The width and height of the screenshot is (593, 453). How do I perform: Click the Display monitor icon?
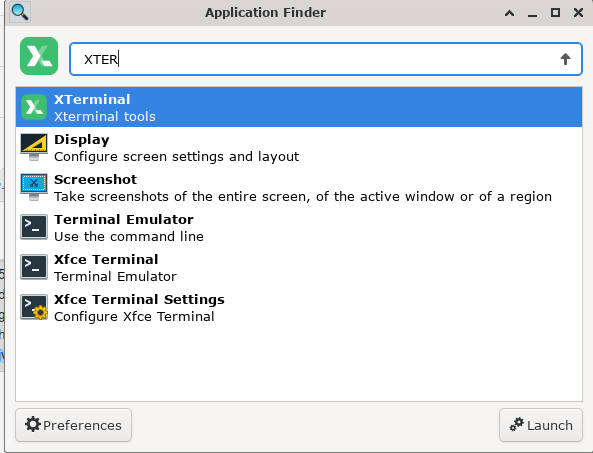[x=34, y=147]
